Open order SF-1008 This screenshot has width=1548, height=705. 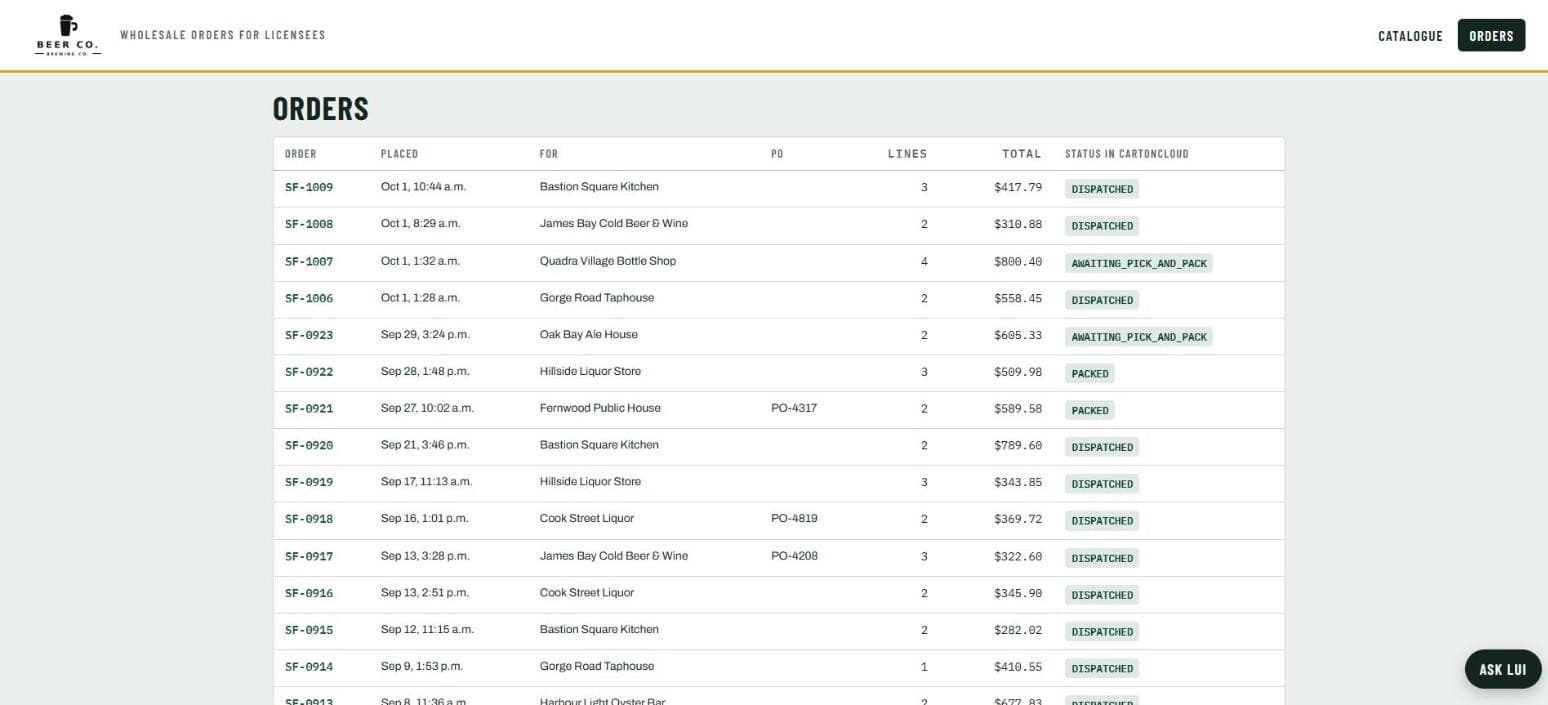(309, 224)
